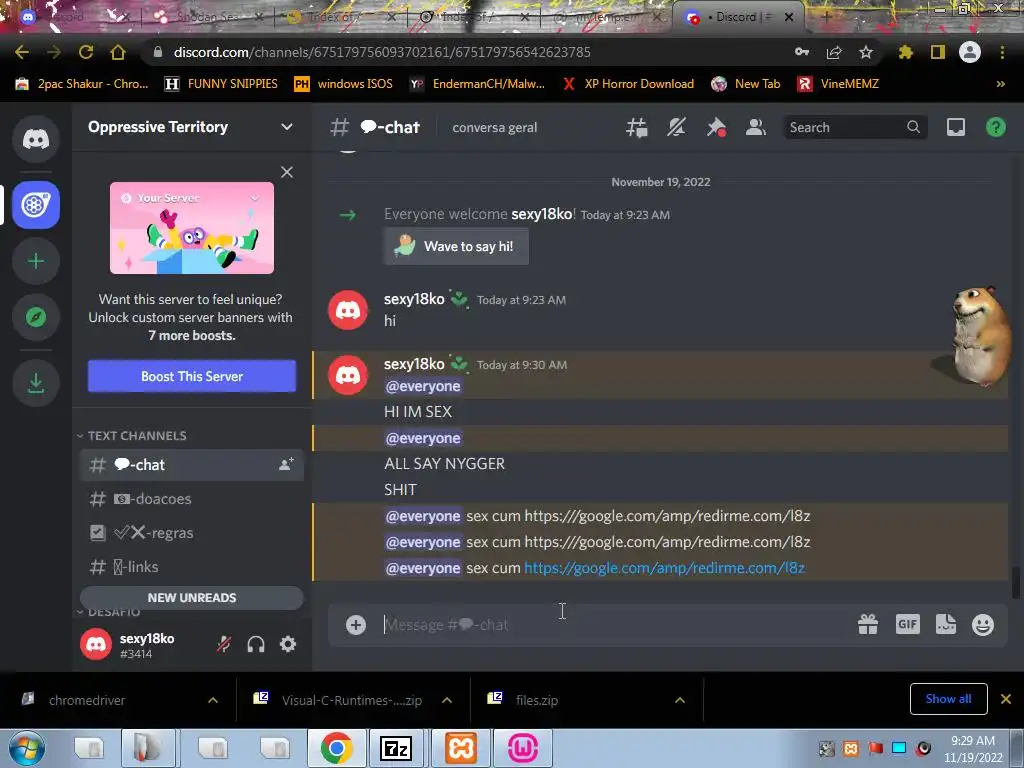Open the doacoes channel

(x=192, y=499)
